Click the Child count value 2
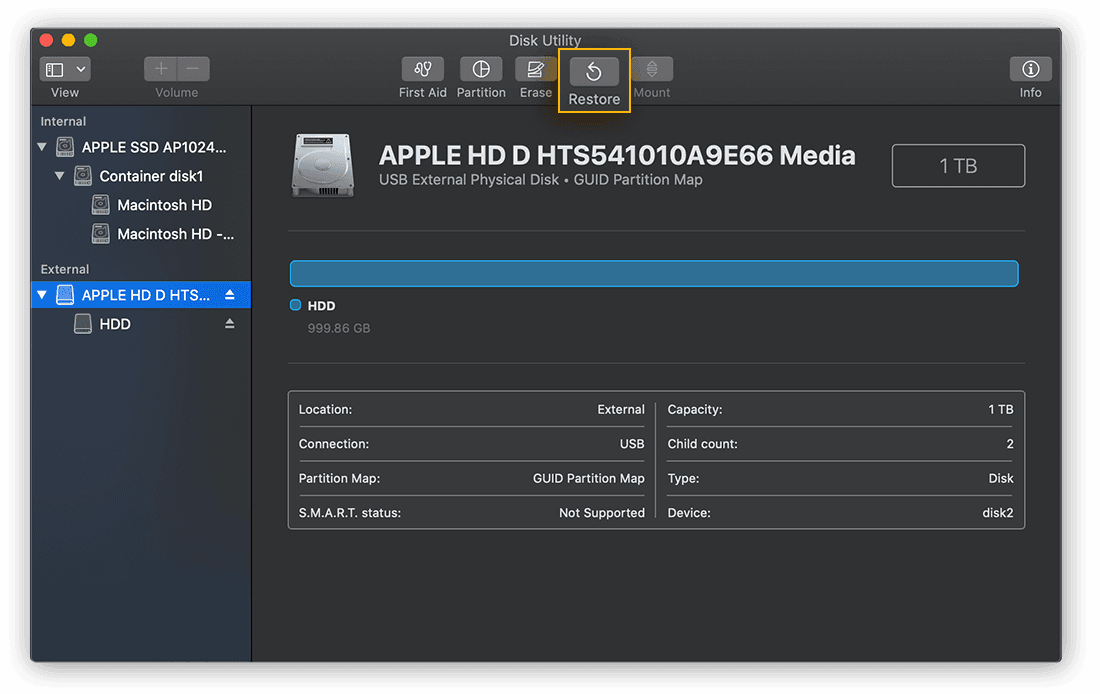The image size is (1100, 694). pos(1010,444)
